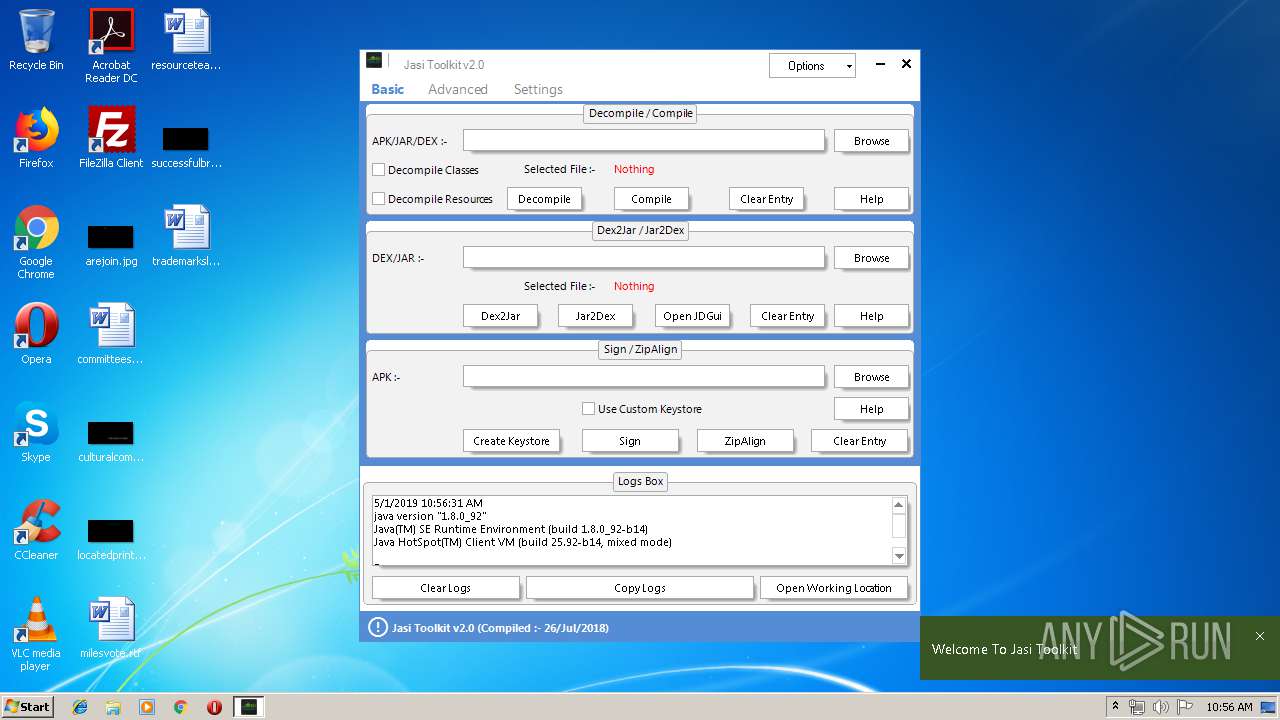This screenshot has height=720, width=1280.
Task: Open the Windows Start menu
Action: (28, 707)
